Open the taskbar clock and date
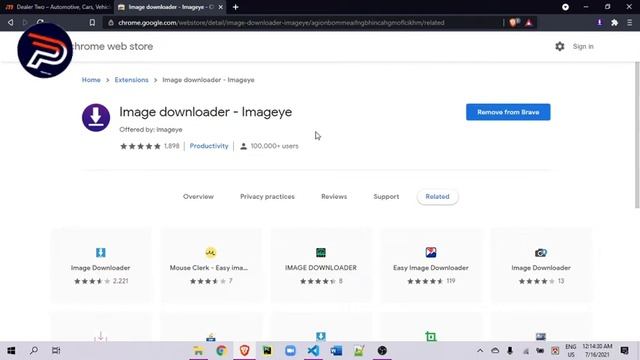Viewport: 640px width, 360px height. pos(597,351)
